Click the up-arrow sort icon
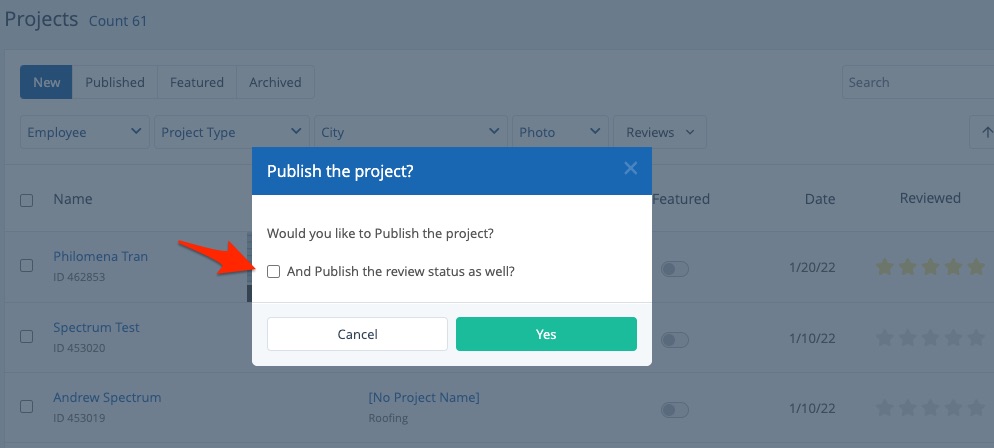 986,132
